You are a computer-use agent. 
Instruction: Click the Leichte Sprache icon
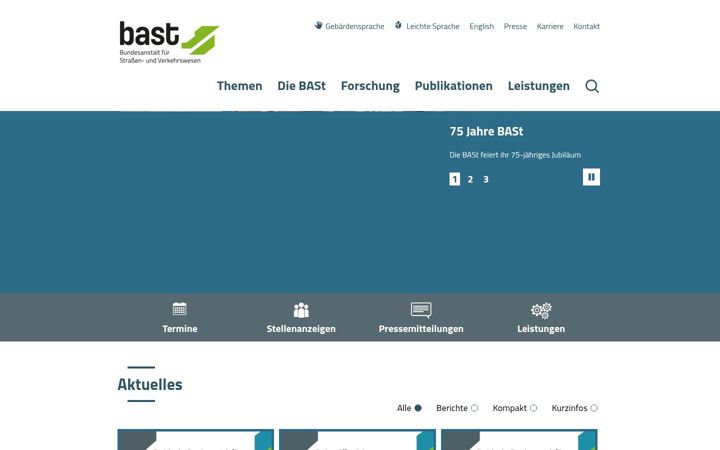(398, 25)
